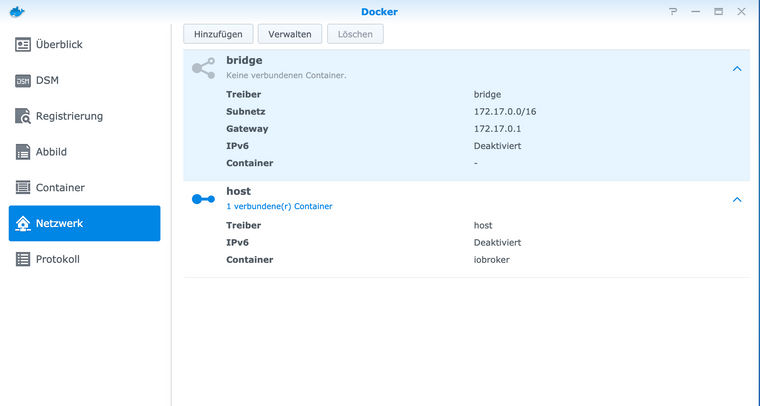Click the Docker whale icon in title bar

pyautogui.click(x=17, y=12)
